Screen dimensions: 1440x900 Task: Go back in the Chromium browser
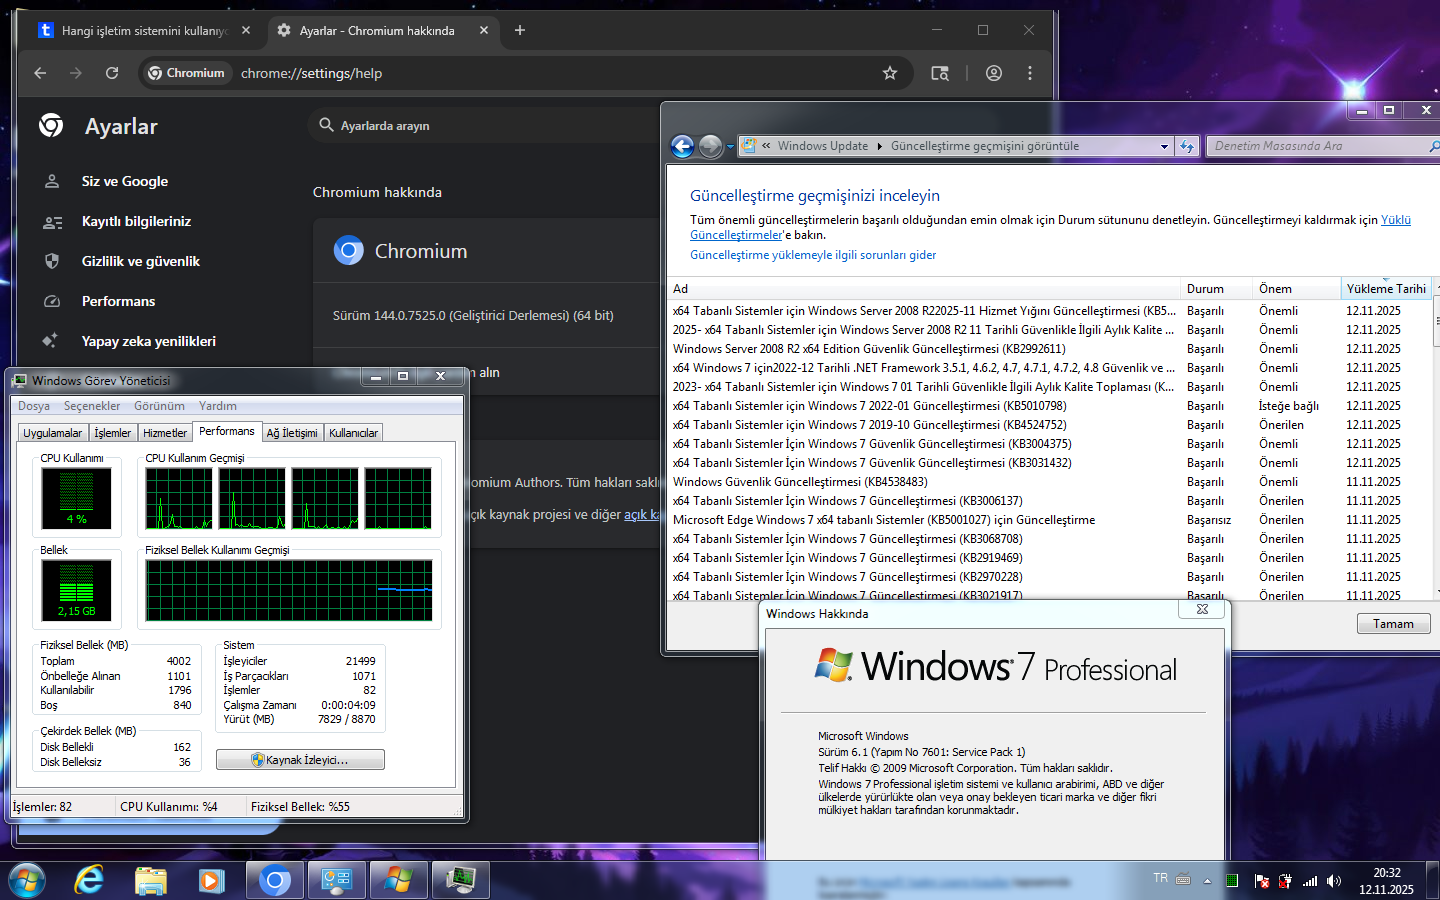click(x=40, y=73)
